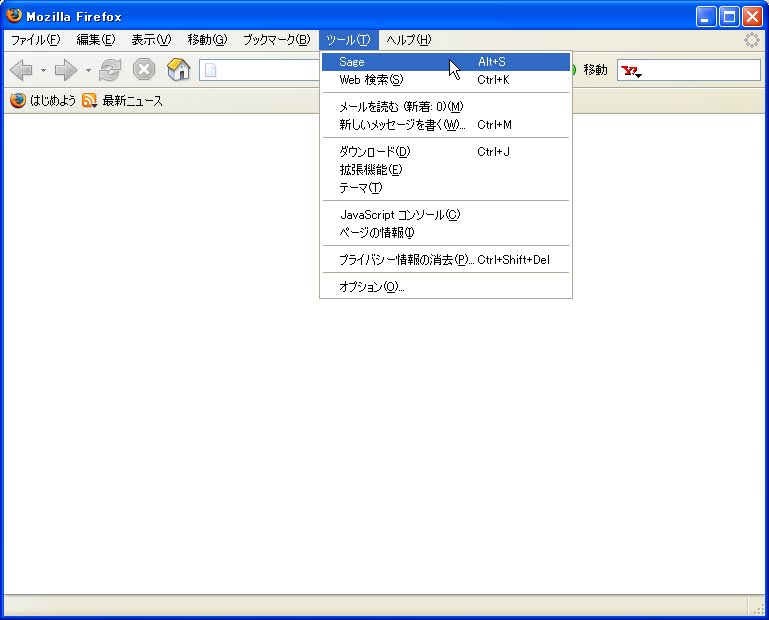Minimize the Firefox window
The image size is (769, 620).
tap(706, 17)
